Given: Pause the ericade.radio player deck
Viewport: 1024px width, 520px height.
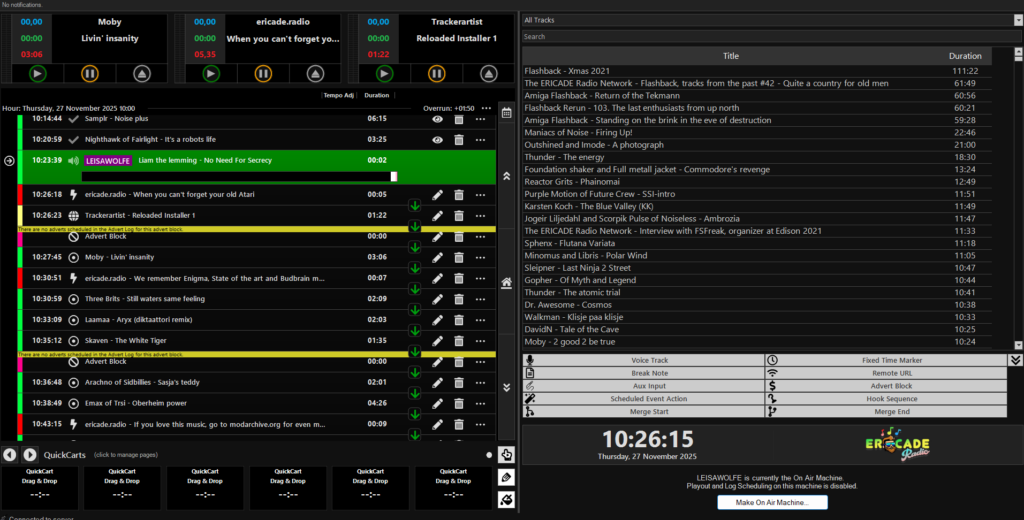Looking at the screenshot, I should pyautogui.click(x=262, y=73).
